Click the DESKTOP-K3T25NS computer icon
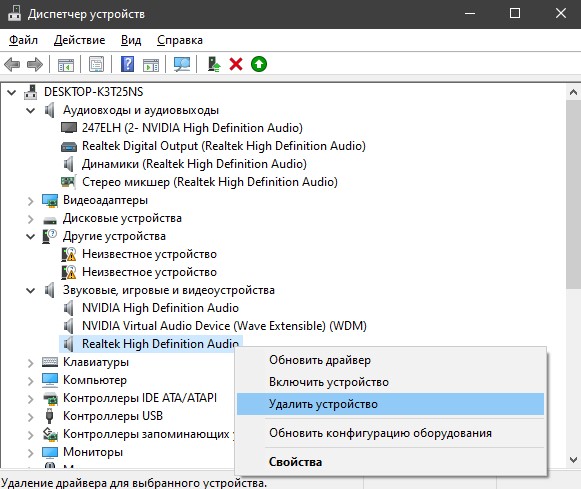Viewport: 581px width, 489px height. click(30, 92)
